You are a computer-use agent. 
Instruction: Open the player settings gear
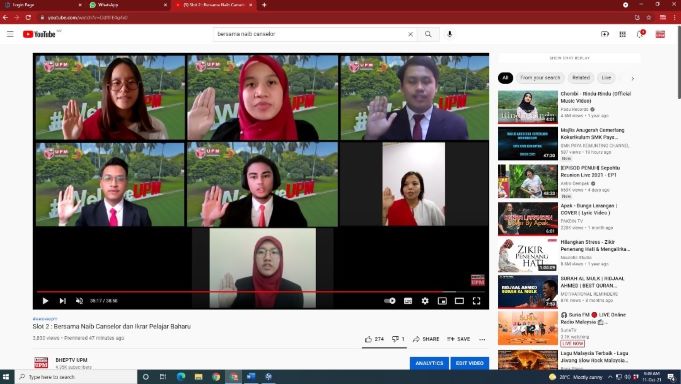click(x=425, y=301)
